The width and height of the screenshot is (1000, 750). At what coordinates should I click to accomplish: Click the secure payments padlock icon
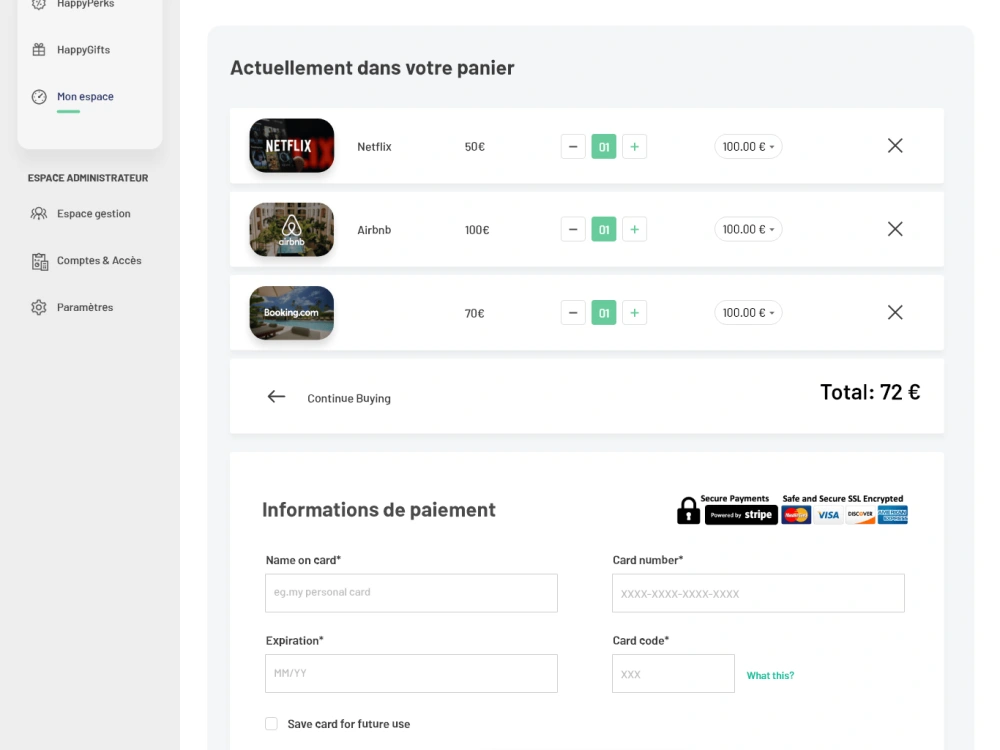(x=688, y=511)
